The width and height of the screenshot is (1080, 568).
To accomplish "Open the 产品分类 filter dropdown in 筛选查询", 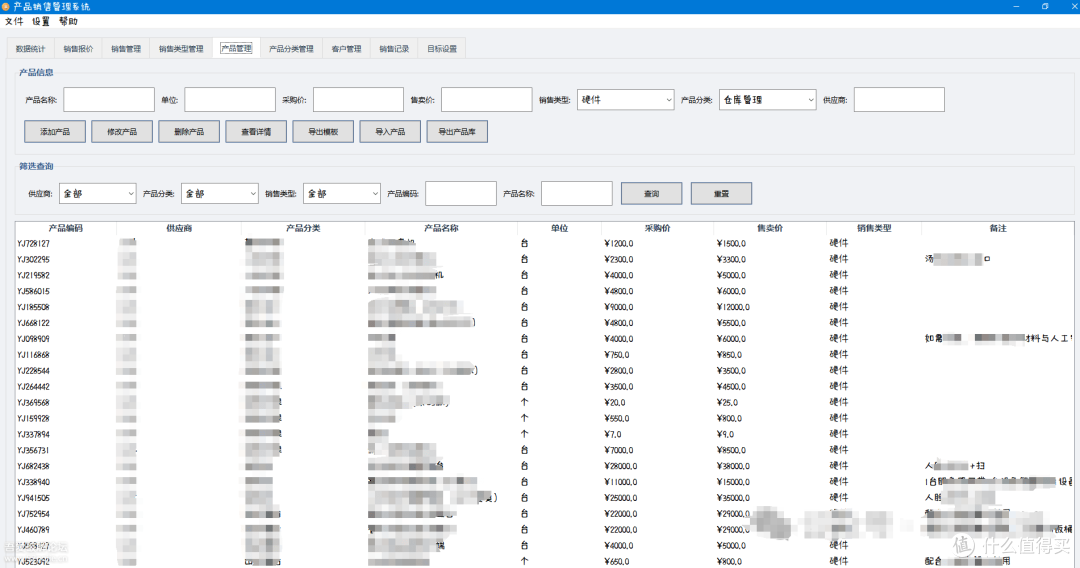I will tap(220, 193).
